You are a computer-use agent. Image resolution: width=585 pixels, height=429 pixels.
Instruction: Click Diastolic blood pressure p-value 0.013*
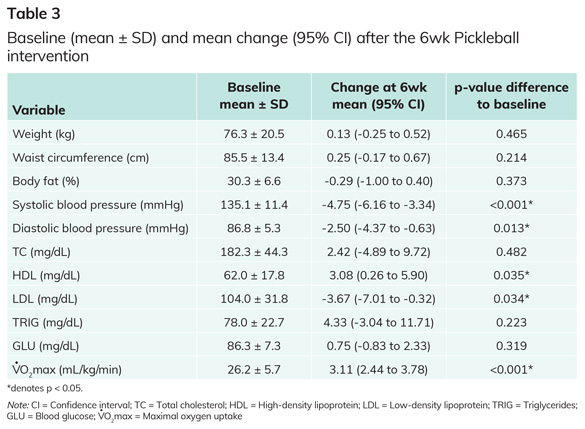(x=512, y=228)
